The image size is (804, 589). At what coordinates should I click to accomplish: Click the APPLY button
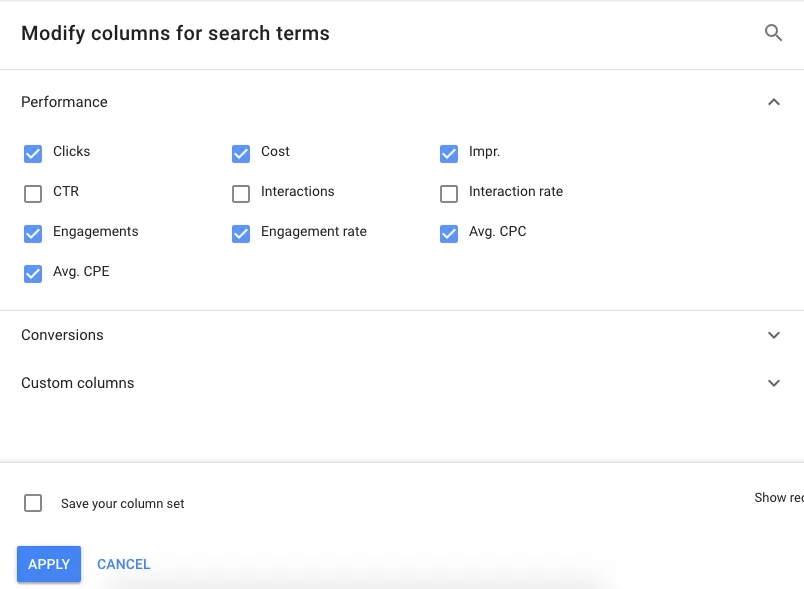48,563
